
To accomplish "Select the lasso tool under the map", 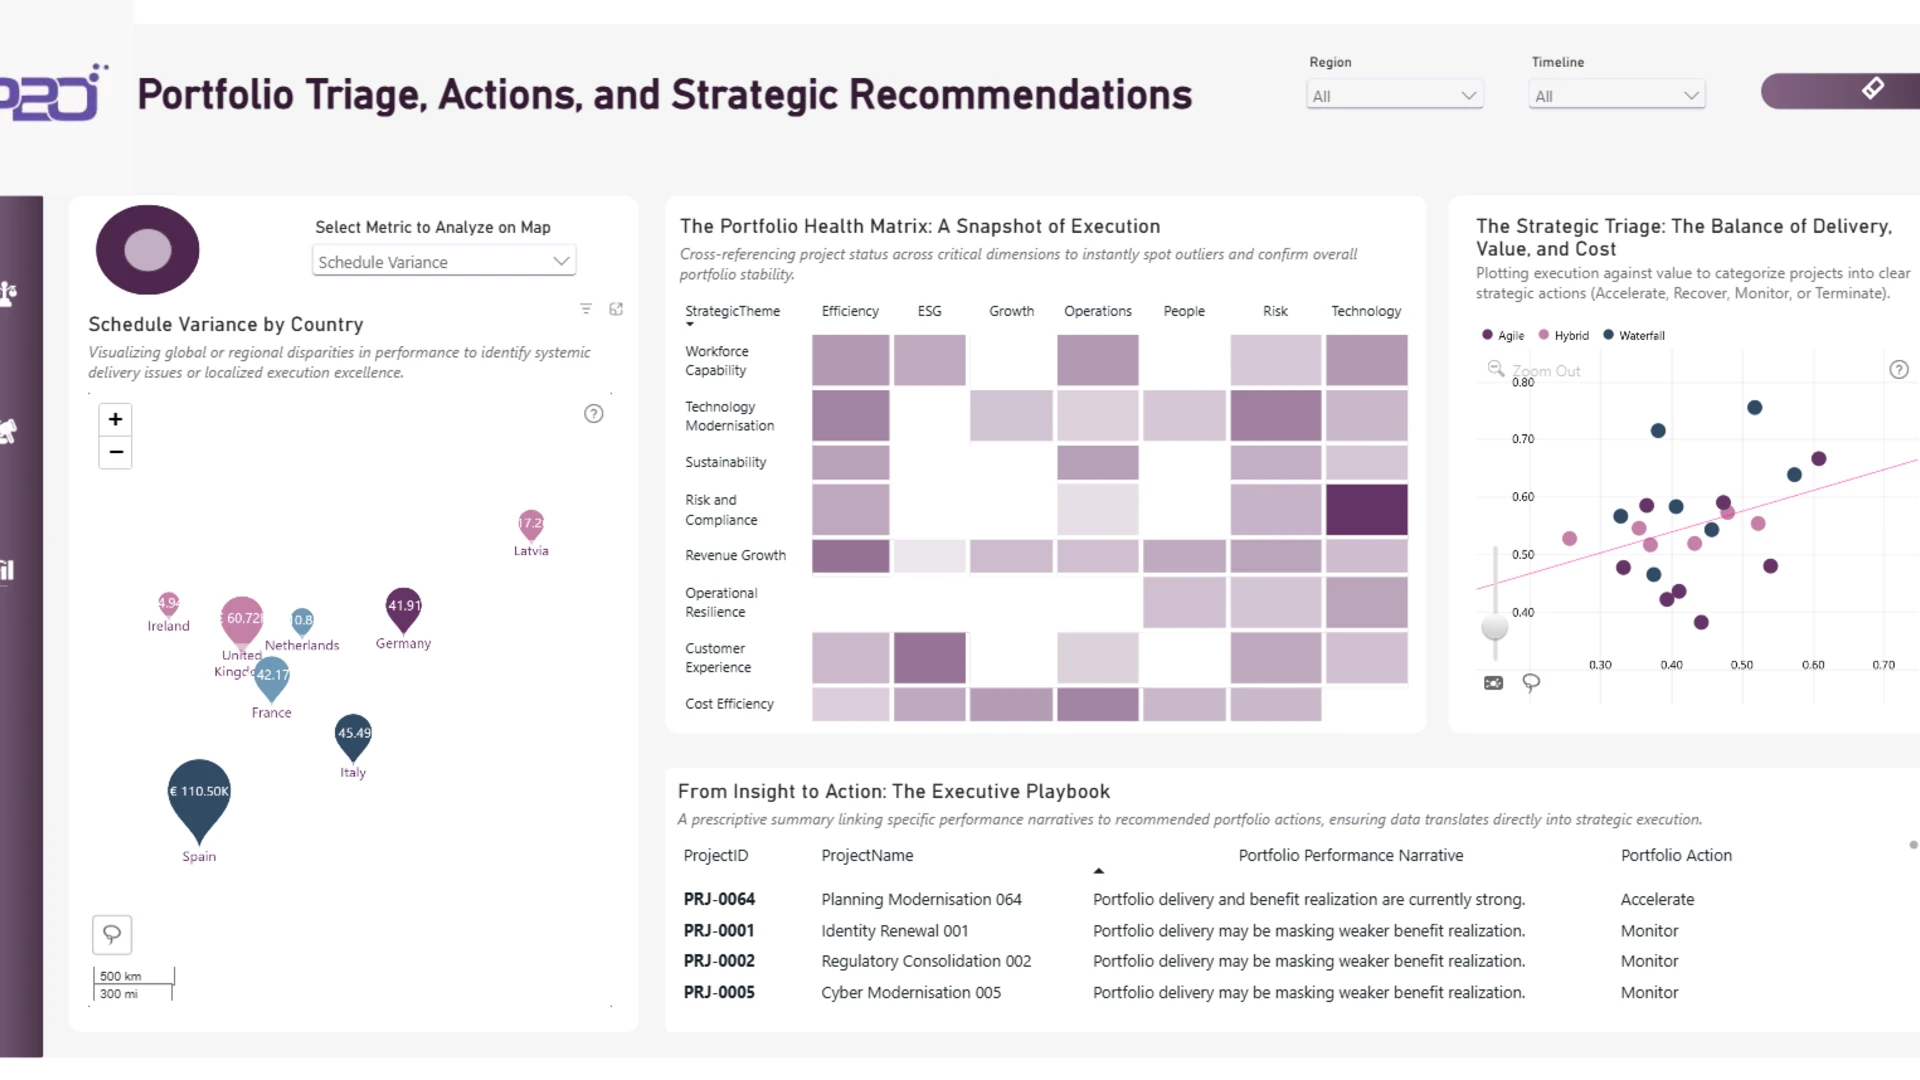I will tap(112, 935).
